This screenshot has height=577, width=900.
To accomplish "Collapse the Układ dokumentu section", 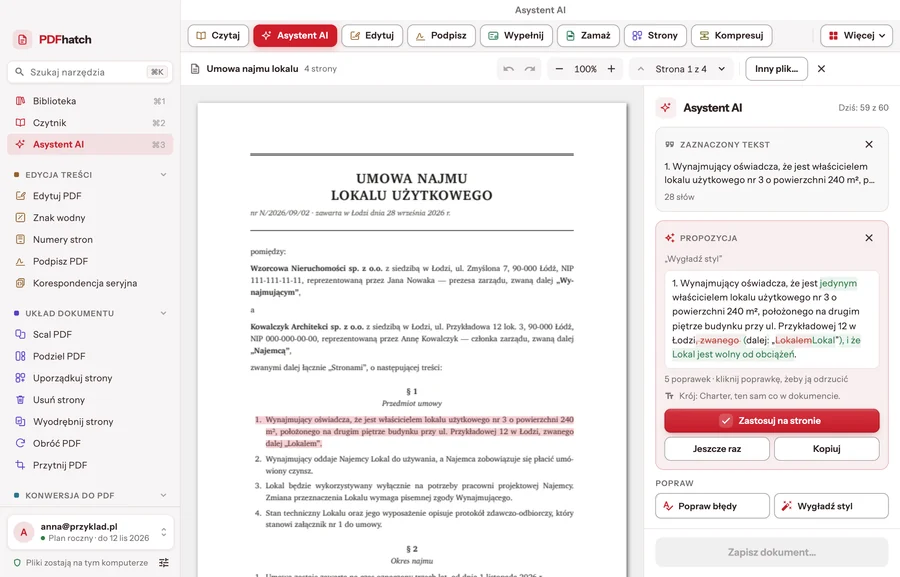I will tap(163, 313).
